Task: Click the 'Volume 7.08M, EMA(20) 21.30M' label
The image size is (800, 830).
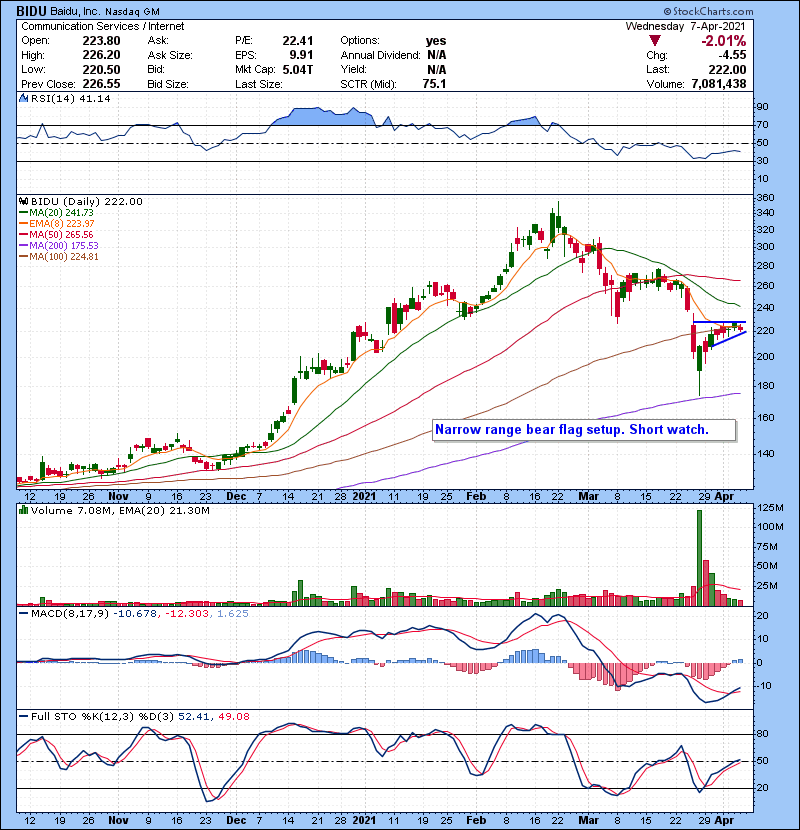Action: click(120, 510)
